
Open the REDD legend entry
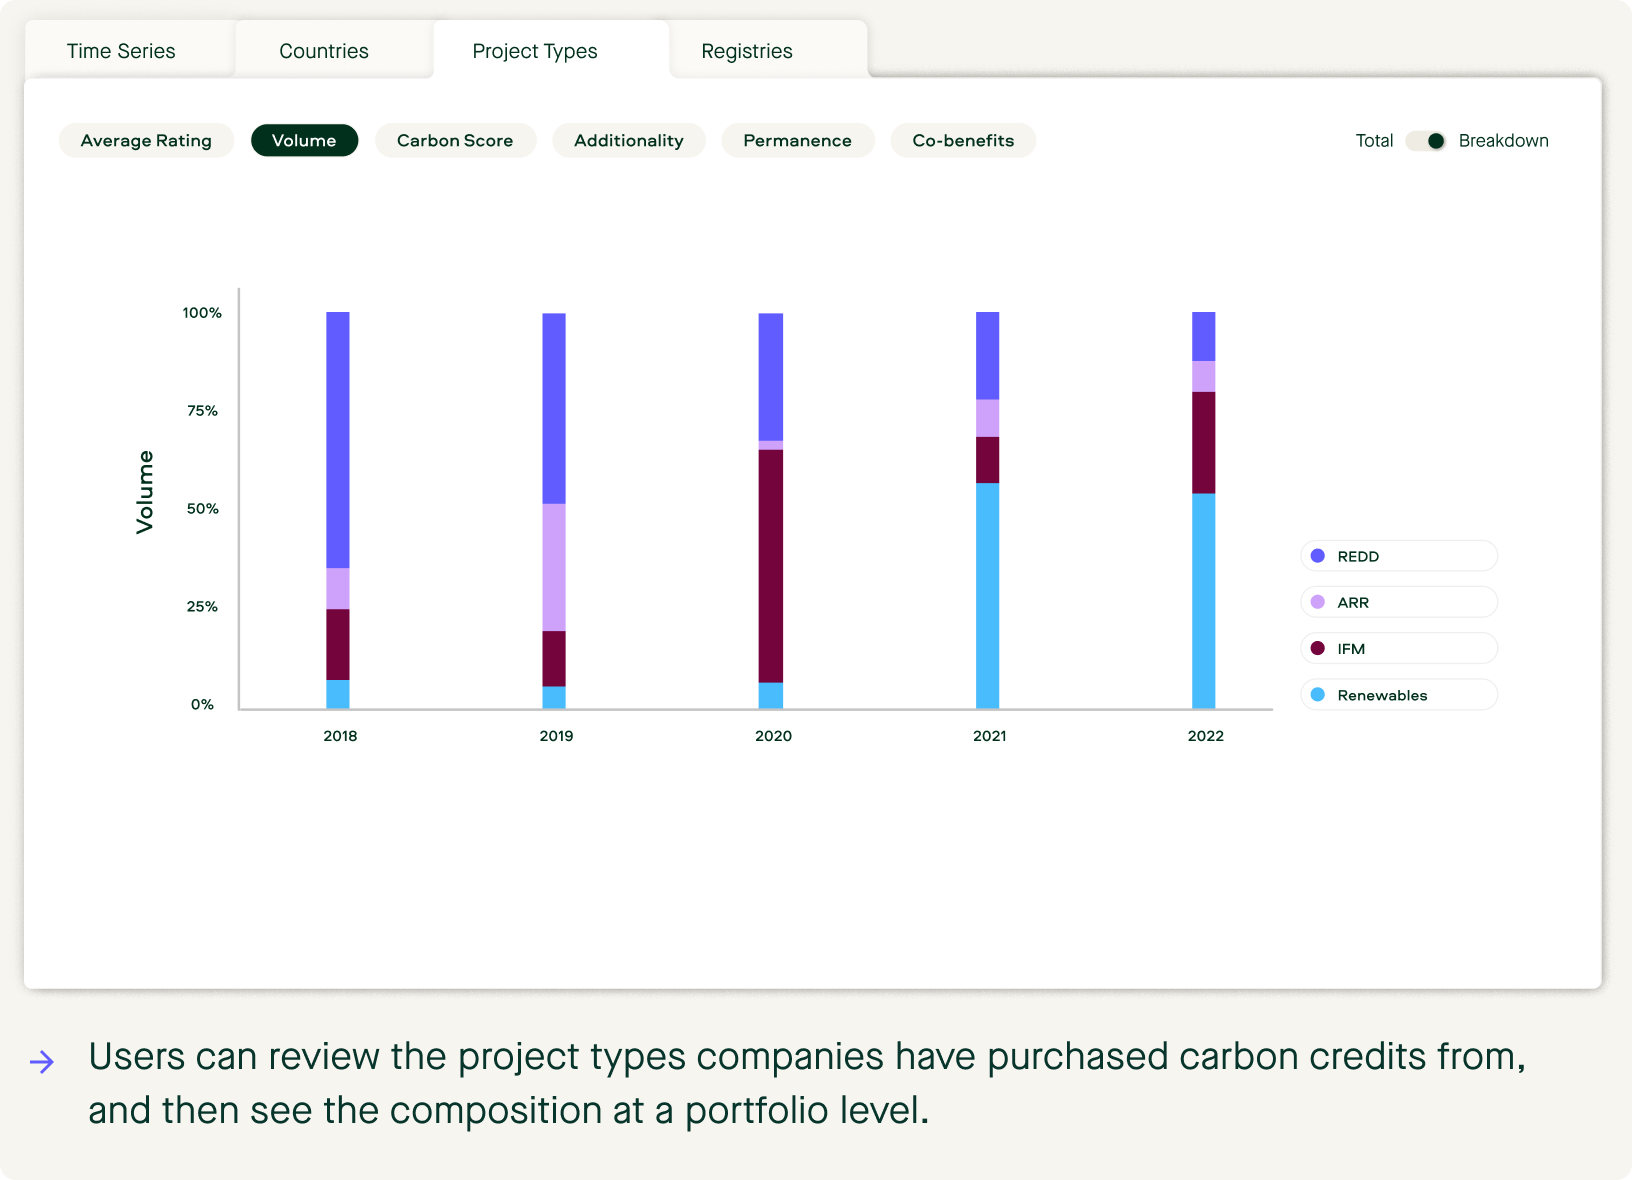[1398, 556]
